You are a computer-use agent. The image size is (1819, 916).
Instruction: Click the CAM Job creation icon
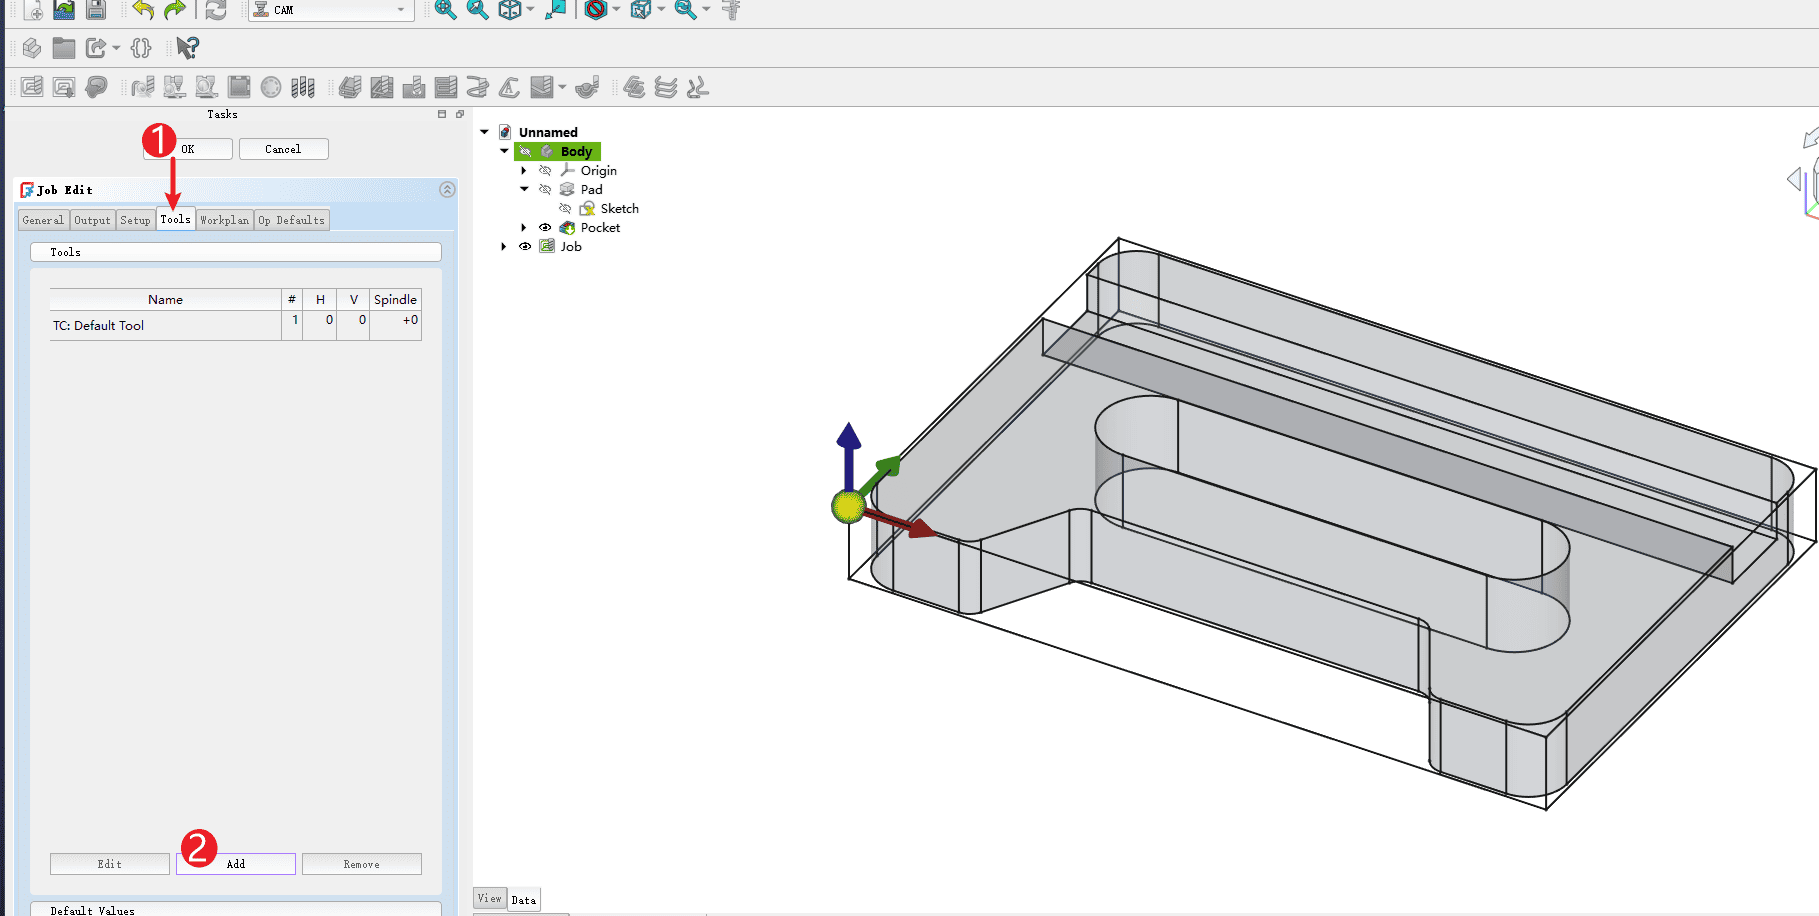tap(32, 87)
